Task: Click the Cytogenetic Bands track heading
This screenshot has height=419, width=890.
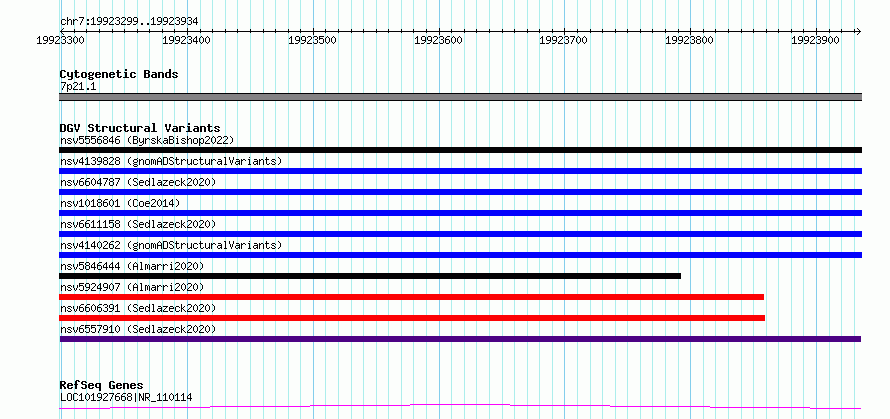Action: tap(119, 74)
